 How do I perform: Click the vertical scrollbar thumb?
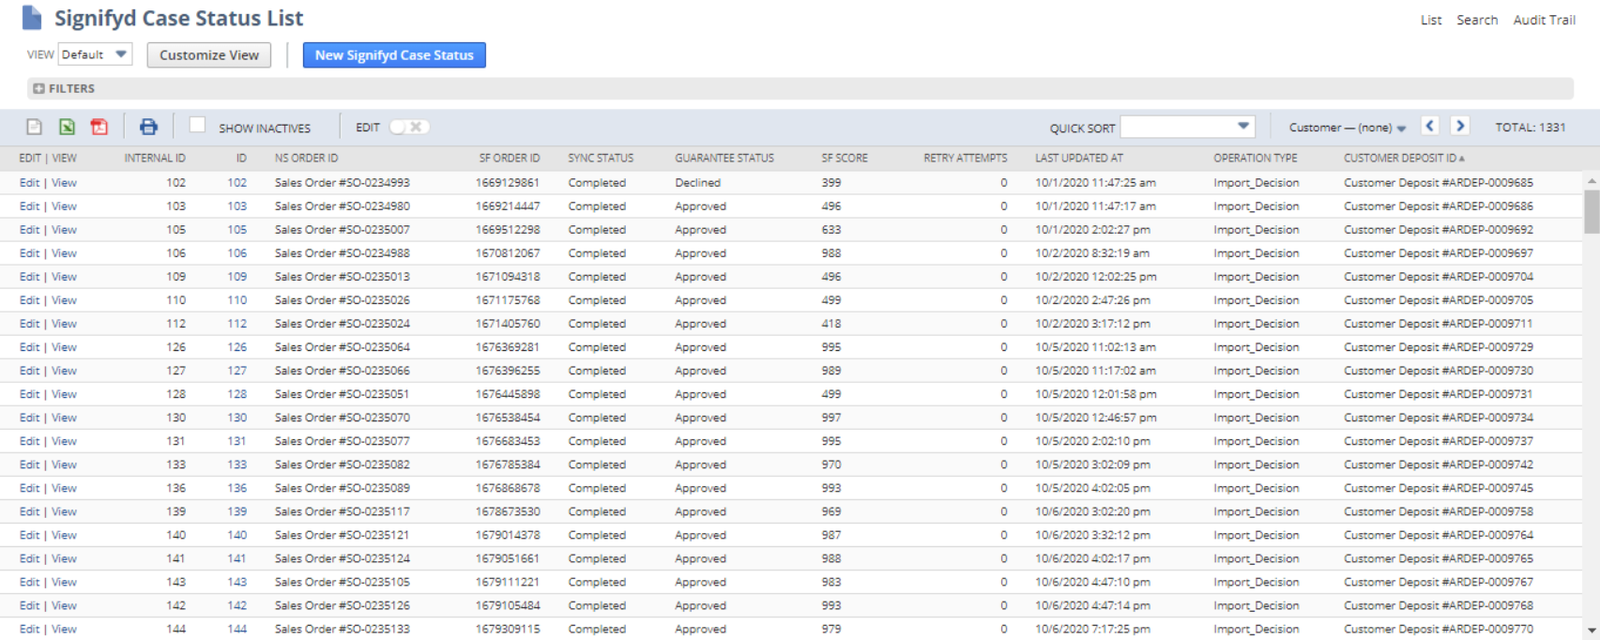coord(1591,211)
